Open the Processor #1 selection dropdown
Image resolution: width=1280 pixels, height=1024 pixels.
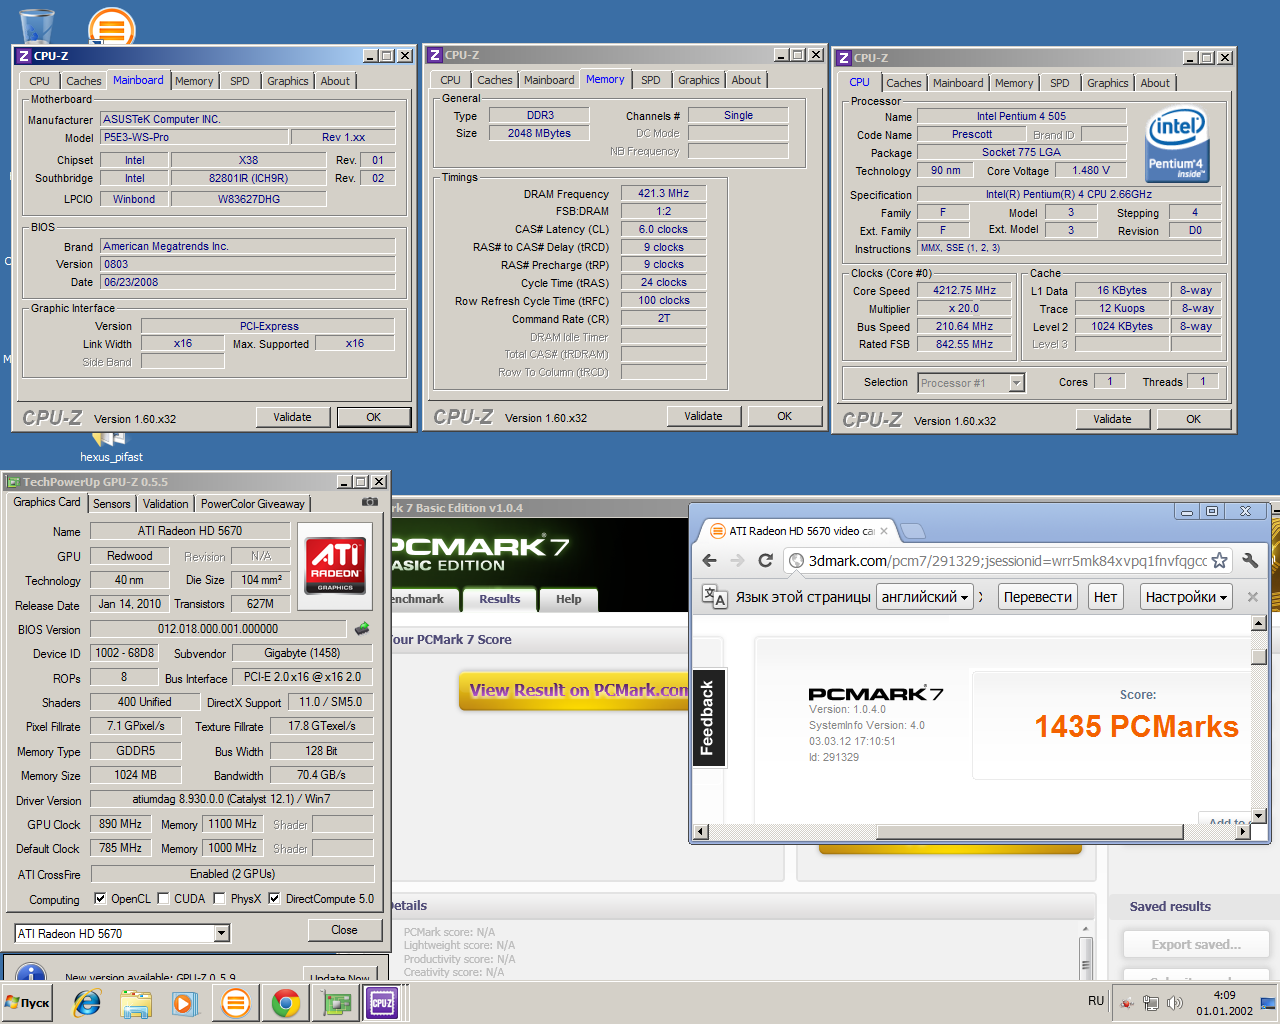1017,383
